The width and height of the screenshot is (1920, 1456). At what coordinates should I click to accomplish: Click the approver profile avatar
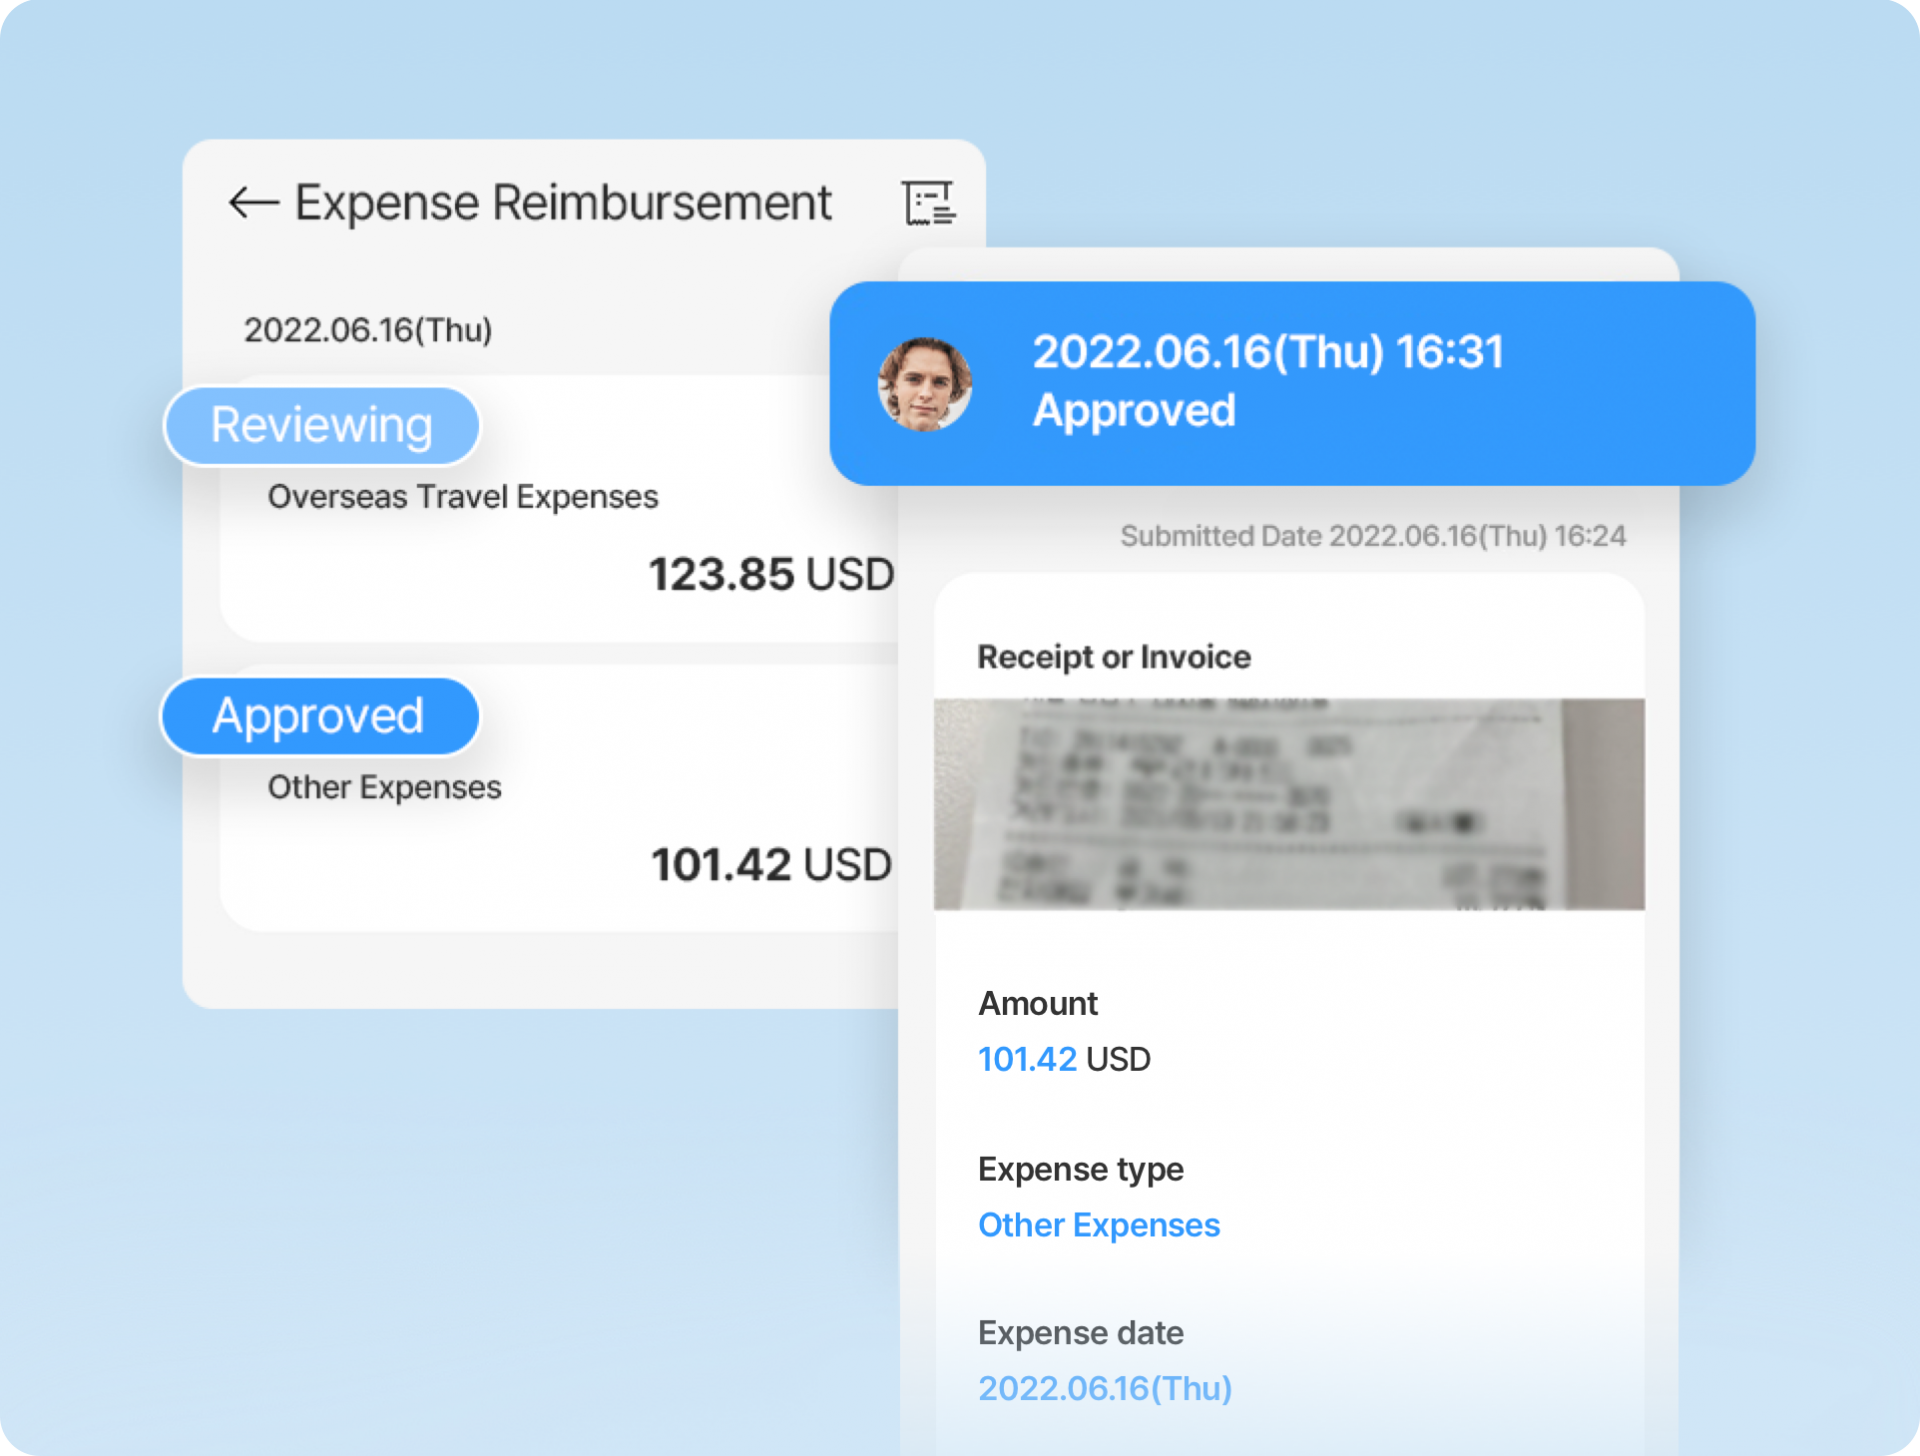click(924, 385)
